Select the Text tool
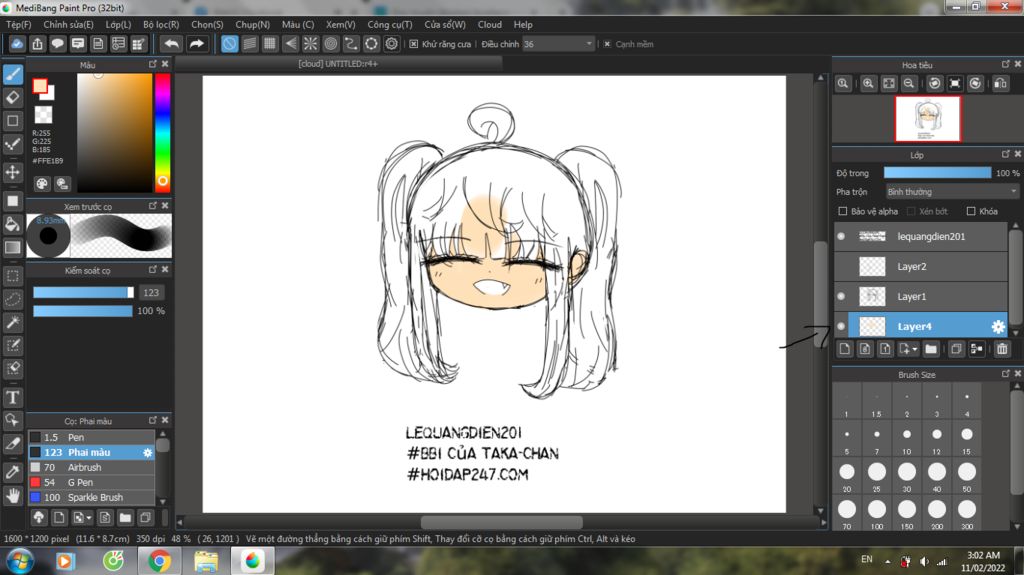The image size is (1024, 575). tap(13, 397)
